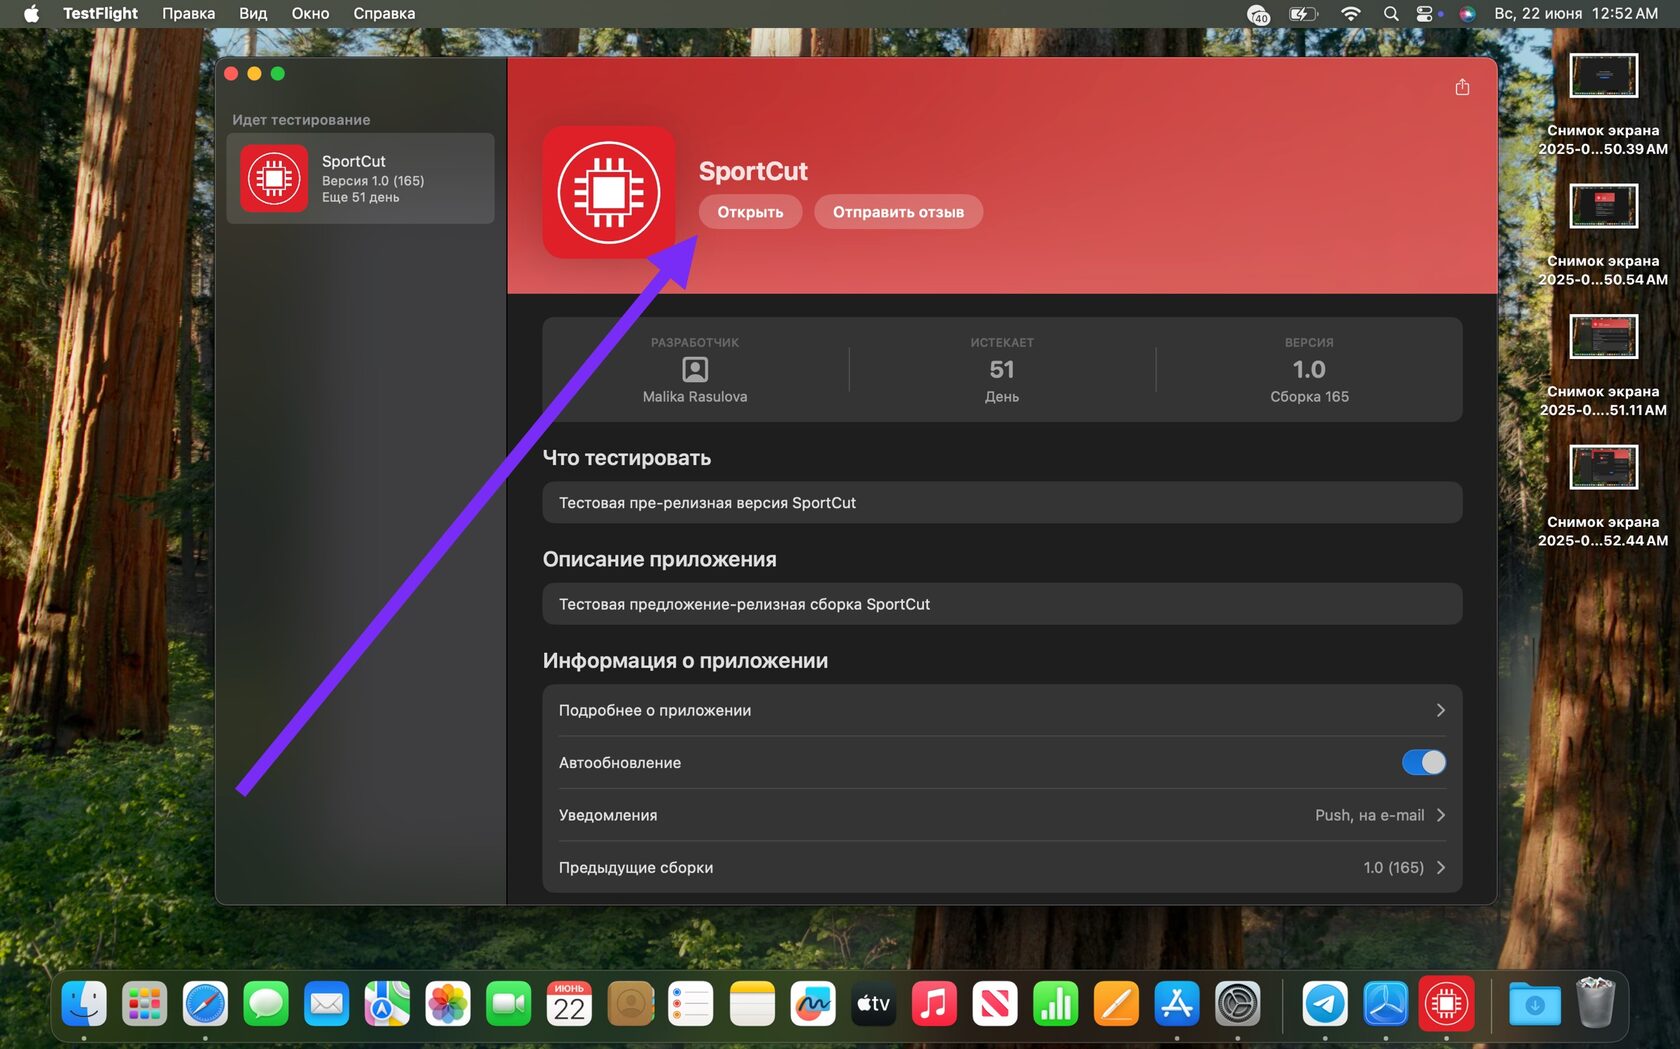Open Contacts from the Dock
Viewport: 1680px width, 1049px height.
point(630,1003)
